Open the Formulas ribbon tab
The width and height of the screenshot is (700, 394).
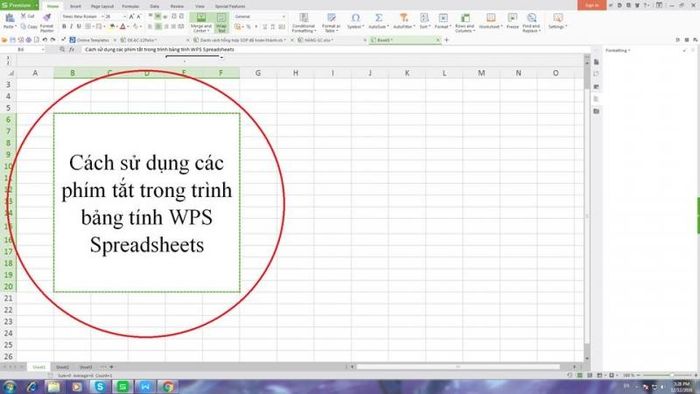pyautogui.click(x=130, y=6)
